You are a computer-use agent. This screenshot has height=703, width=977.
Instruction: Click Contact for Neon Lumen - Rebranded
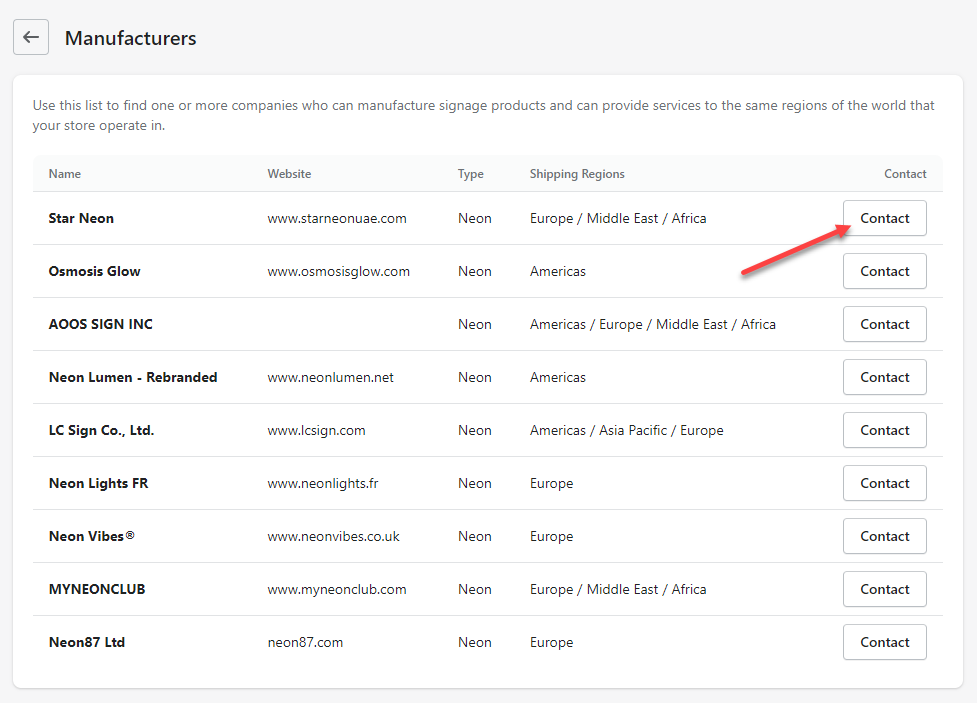tap(884, 377)
